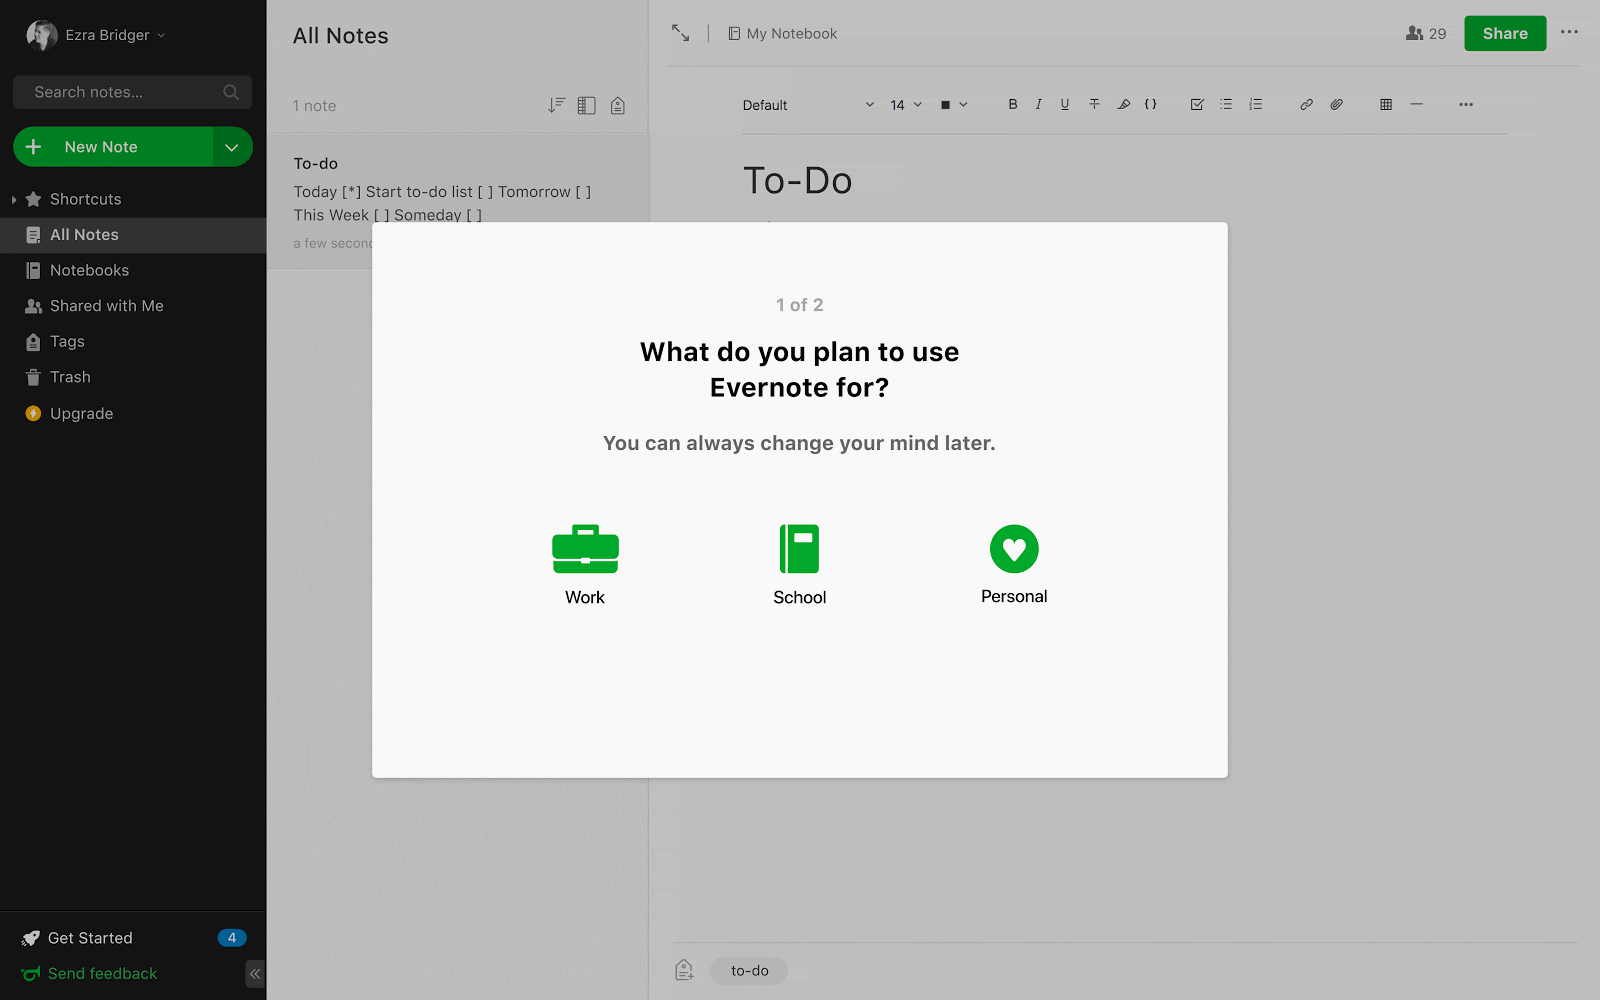The width and height of the screenshot is (1600, 1000).
Task: Insert a numbered list
Action: (1256, 104)
